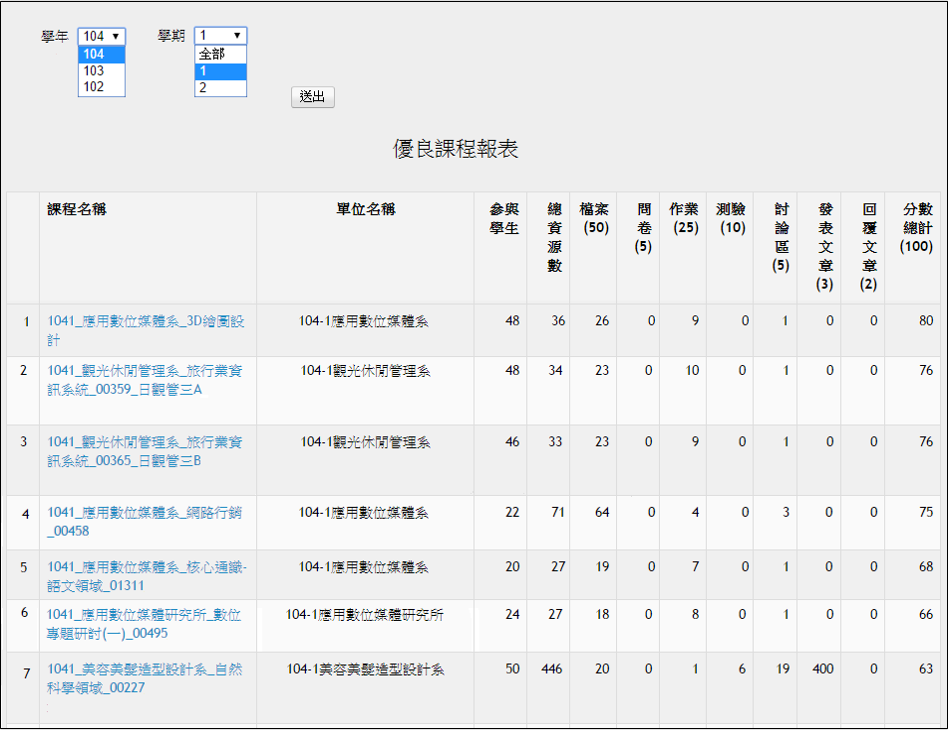Viewport: 948px width, 730px height.
Task: Click the 分數總計 (100) column header
Action: pos(917,227)
